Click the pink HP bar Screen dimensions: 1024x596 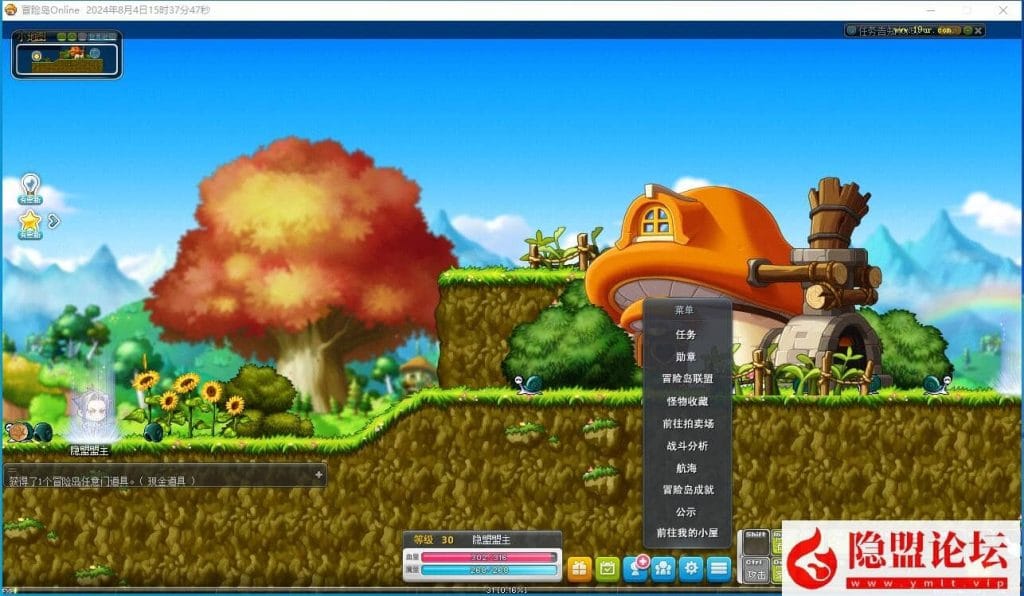(x=489, y=557)
